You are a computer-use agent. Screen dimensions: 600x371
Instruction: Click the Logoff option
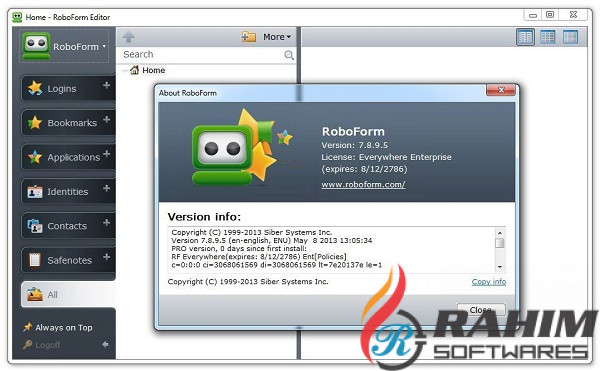[x=41, y=345]
